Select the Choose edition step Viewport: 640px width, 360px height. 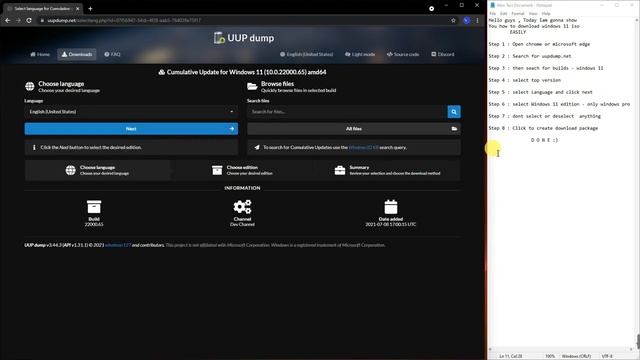(x=242, y=170)
